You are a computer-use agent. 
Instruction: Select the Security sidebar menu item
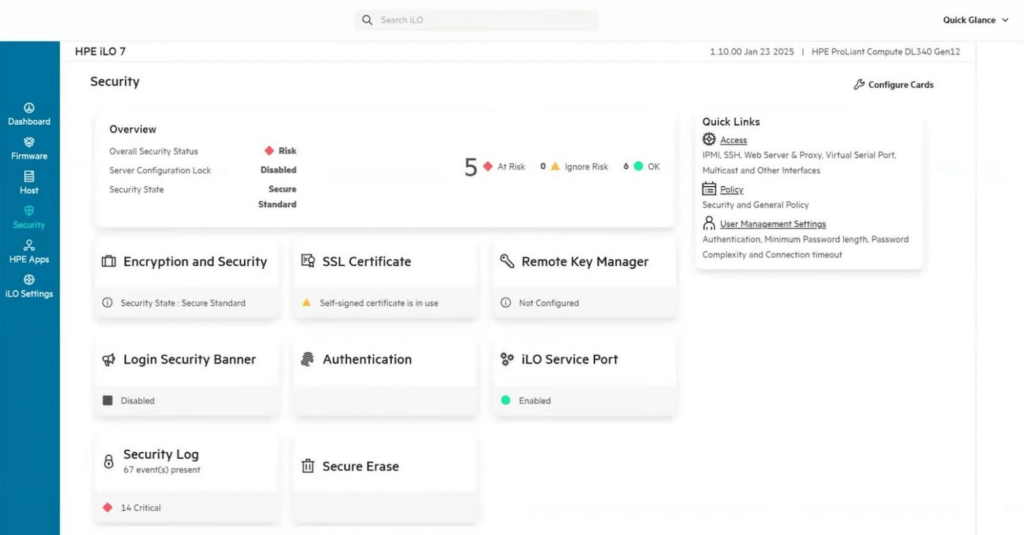click(x=29, y=217)
